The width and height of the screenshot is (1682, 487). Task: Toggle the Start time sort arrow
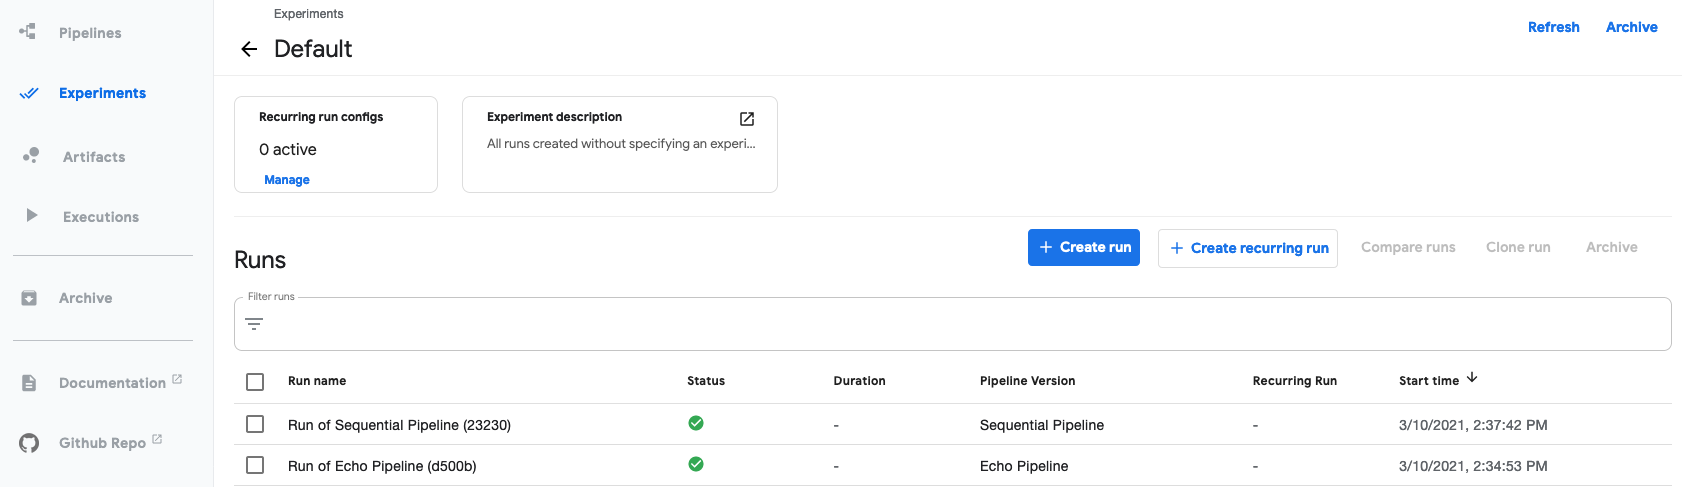pyautogui.click(x=1472, y=378)
